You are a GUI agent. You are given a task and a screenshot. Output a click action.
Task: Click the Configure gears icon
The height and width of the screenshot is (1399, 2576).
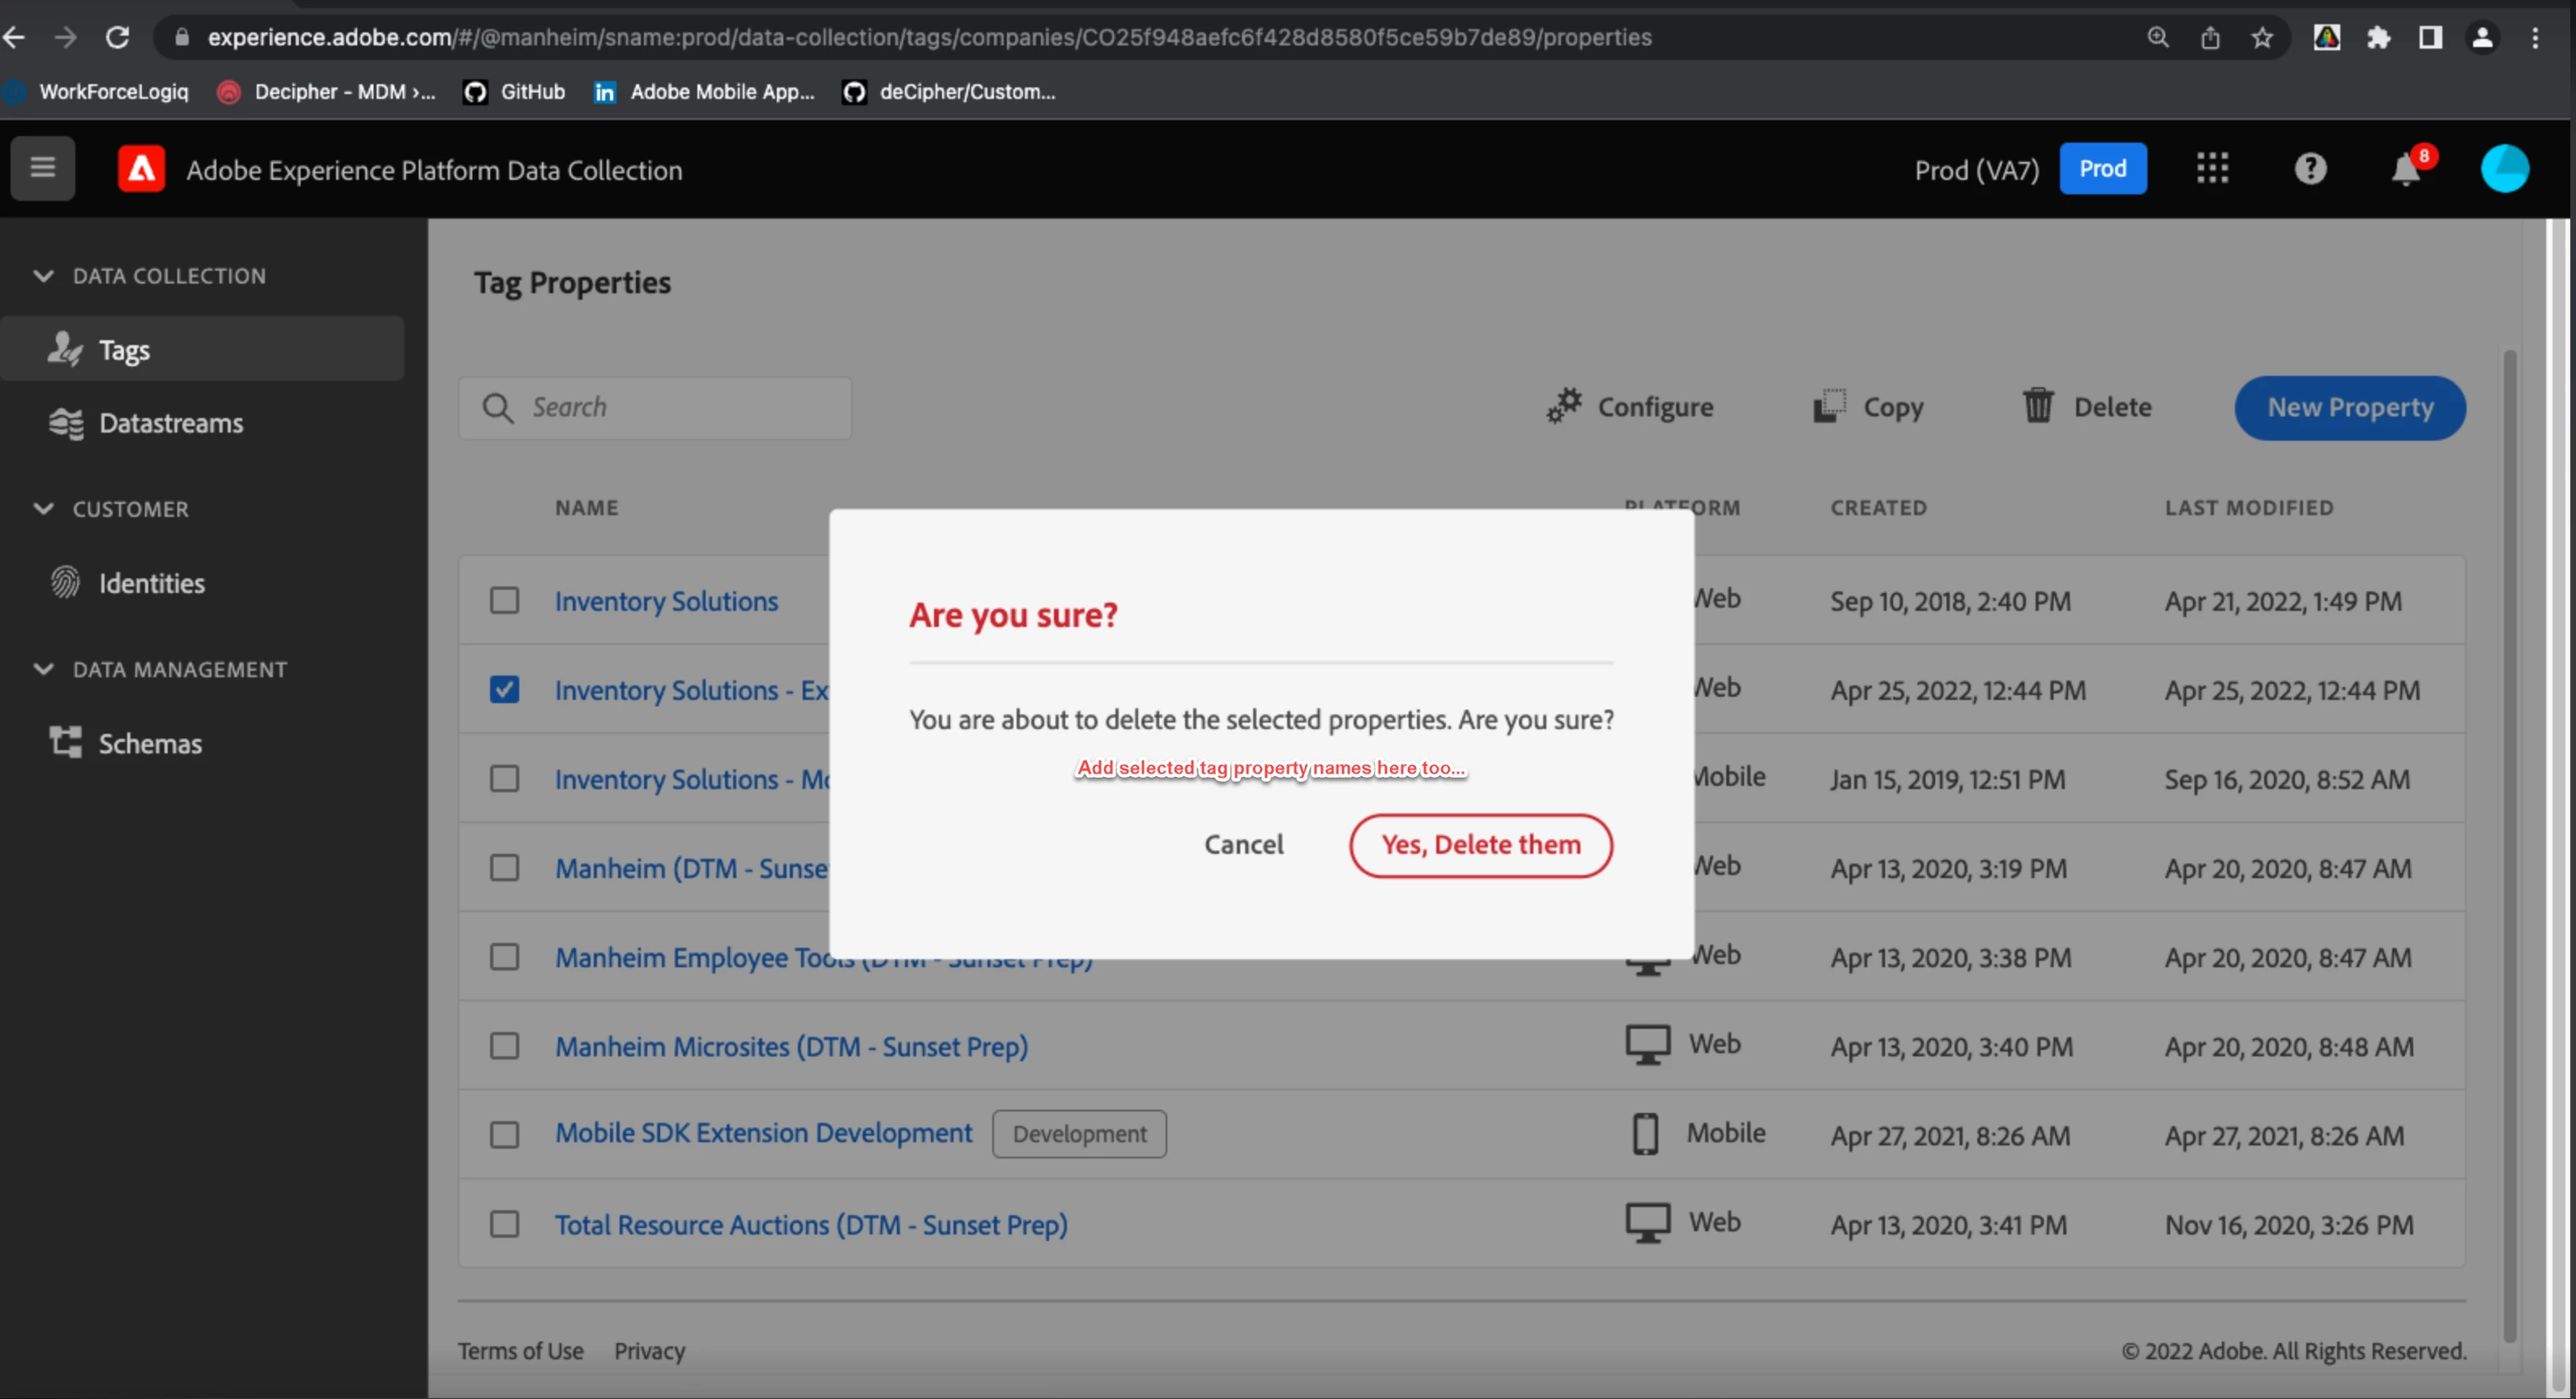[x=1564, y=406]
